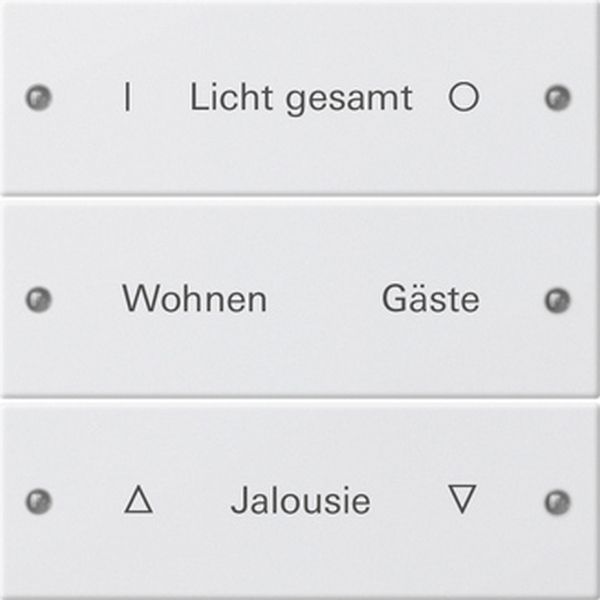Click the seam between middle and bottom rockers
The width and height of the screenshot is (600, 600).
click(300, 399)
